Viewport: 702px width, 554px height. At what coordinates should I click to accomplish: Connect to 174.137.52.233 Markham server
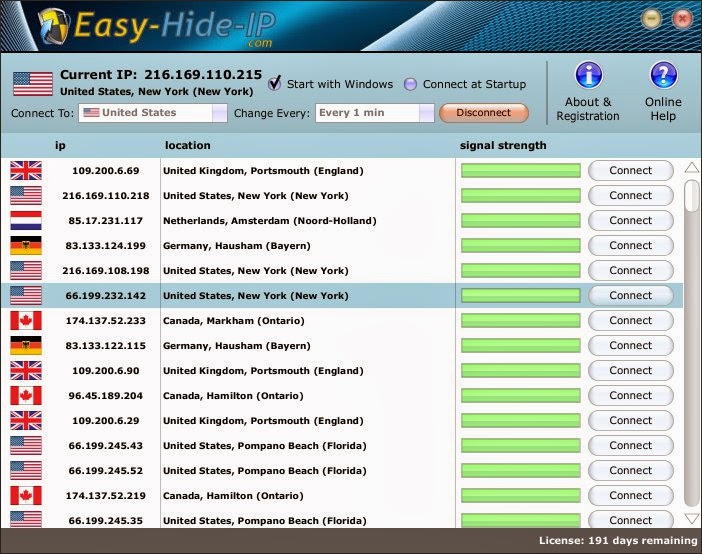tap(630, 321)
